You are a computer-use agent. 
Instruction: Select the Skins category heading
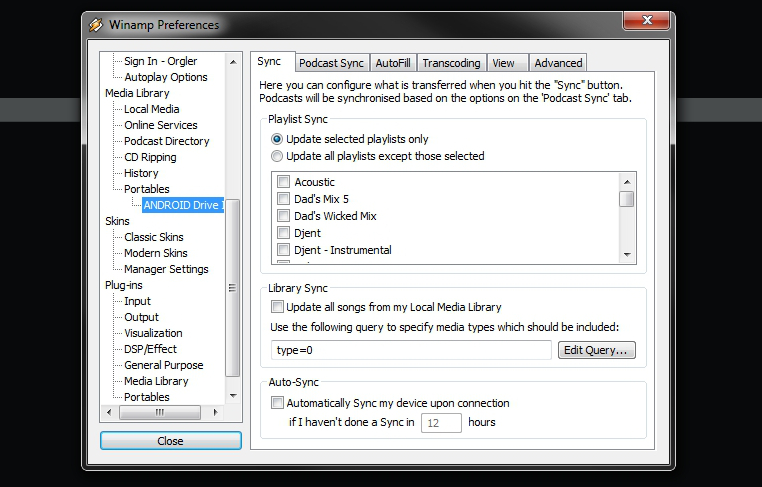117,221
